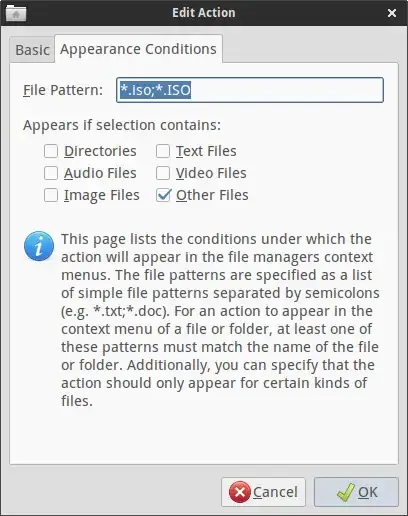Click the Edit Action title bar text

204,13
